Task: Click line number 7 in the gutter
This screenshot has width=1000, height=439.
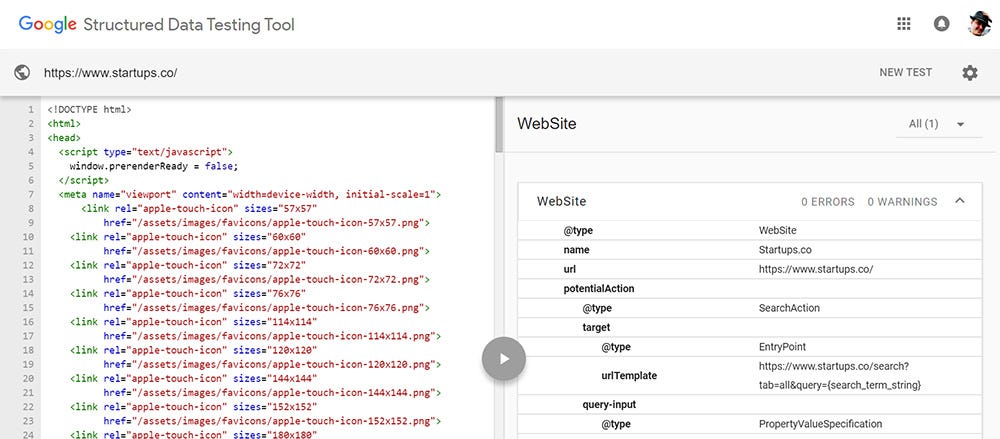Action: 31,194
